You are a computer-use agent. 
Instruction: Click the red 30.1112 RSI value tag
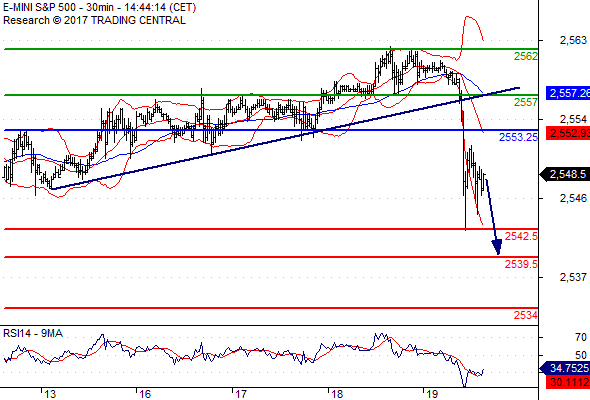[568, 382]
